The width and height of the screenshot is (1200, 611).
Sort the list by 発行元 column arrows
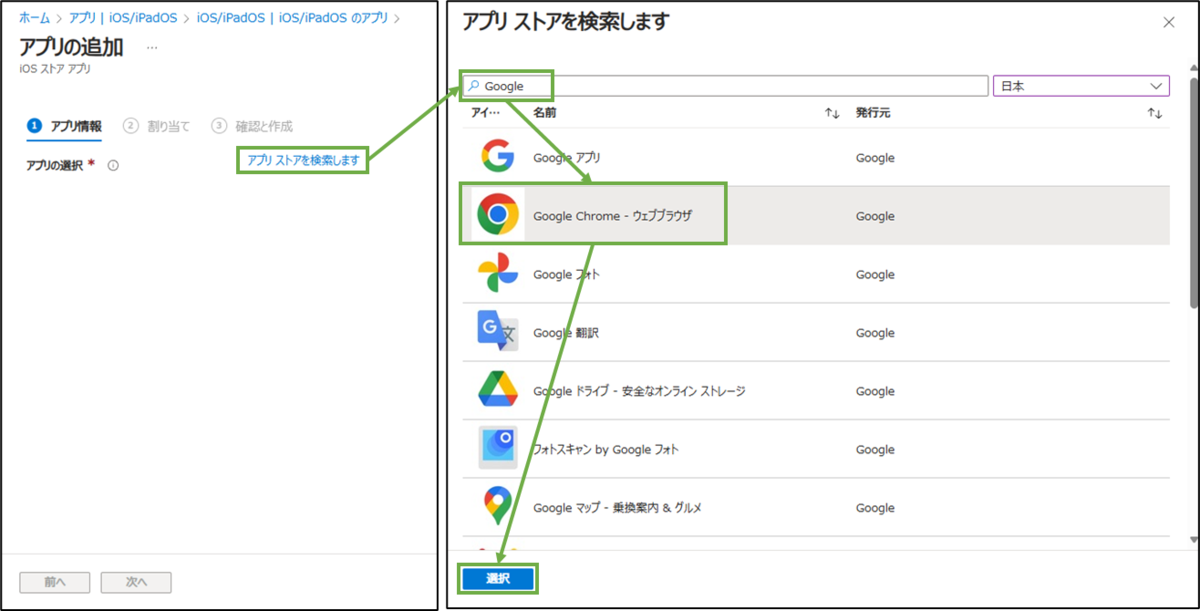[x=1155, y=114]
